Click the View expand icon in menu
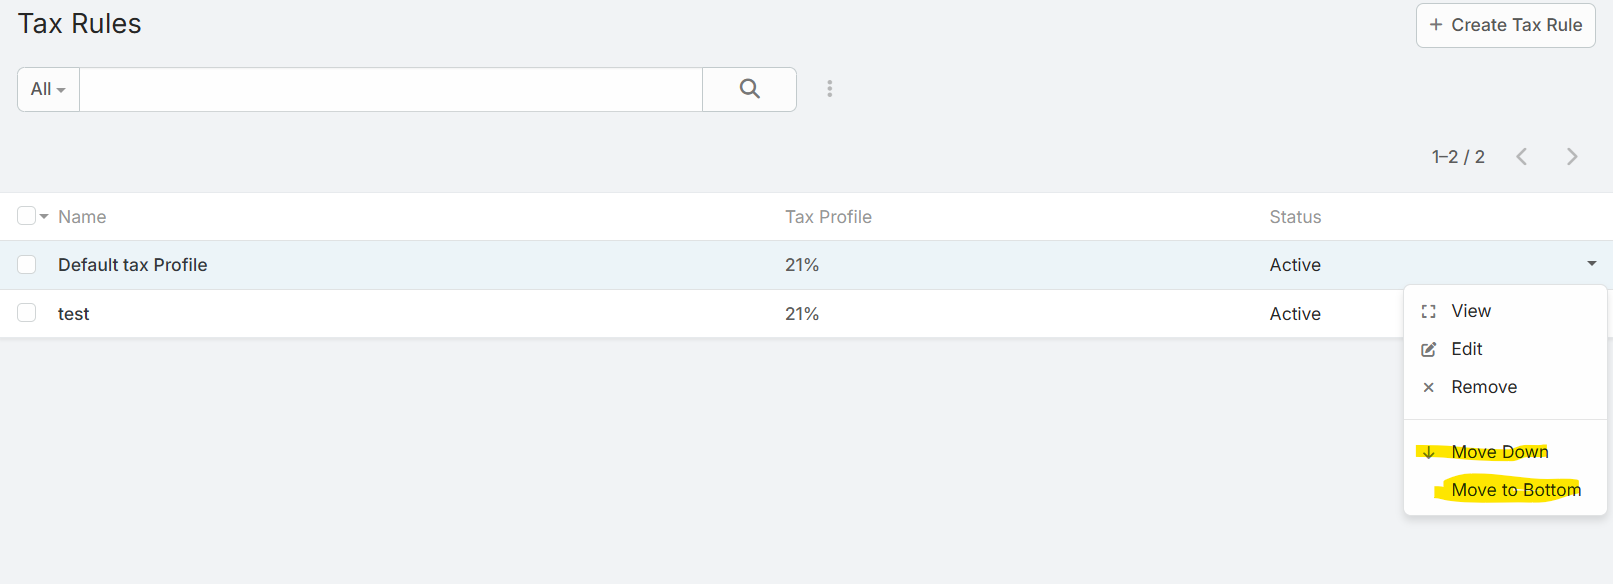 coord(1428,311)
